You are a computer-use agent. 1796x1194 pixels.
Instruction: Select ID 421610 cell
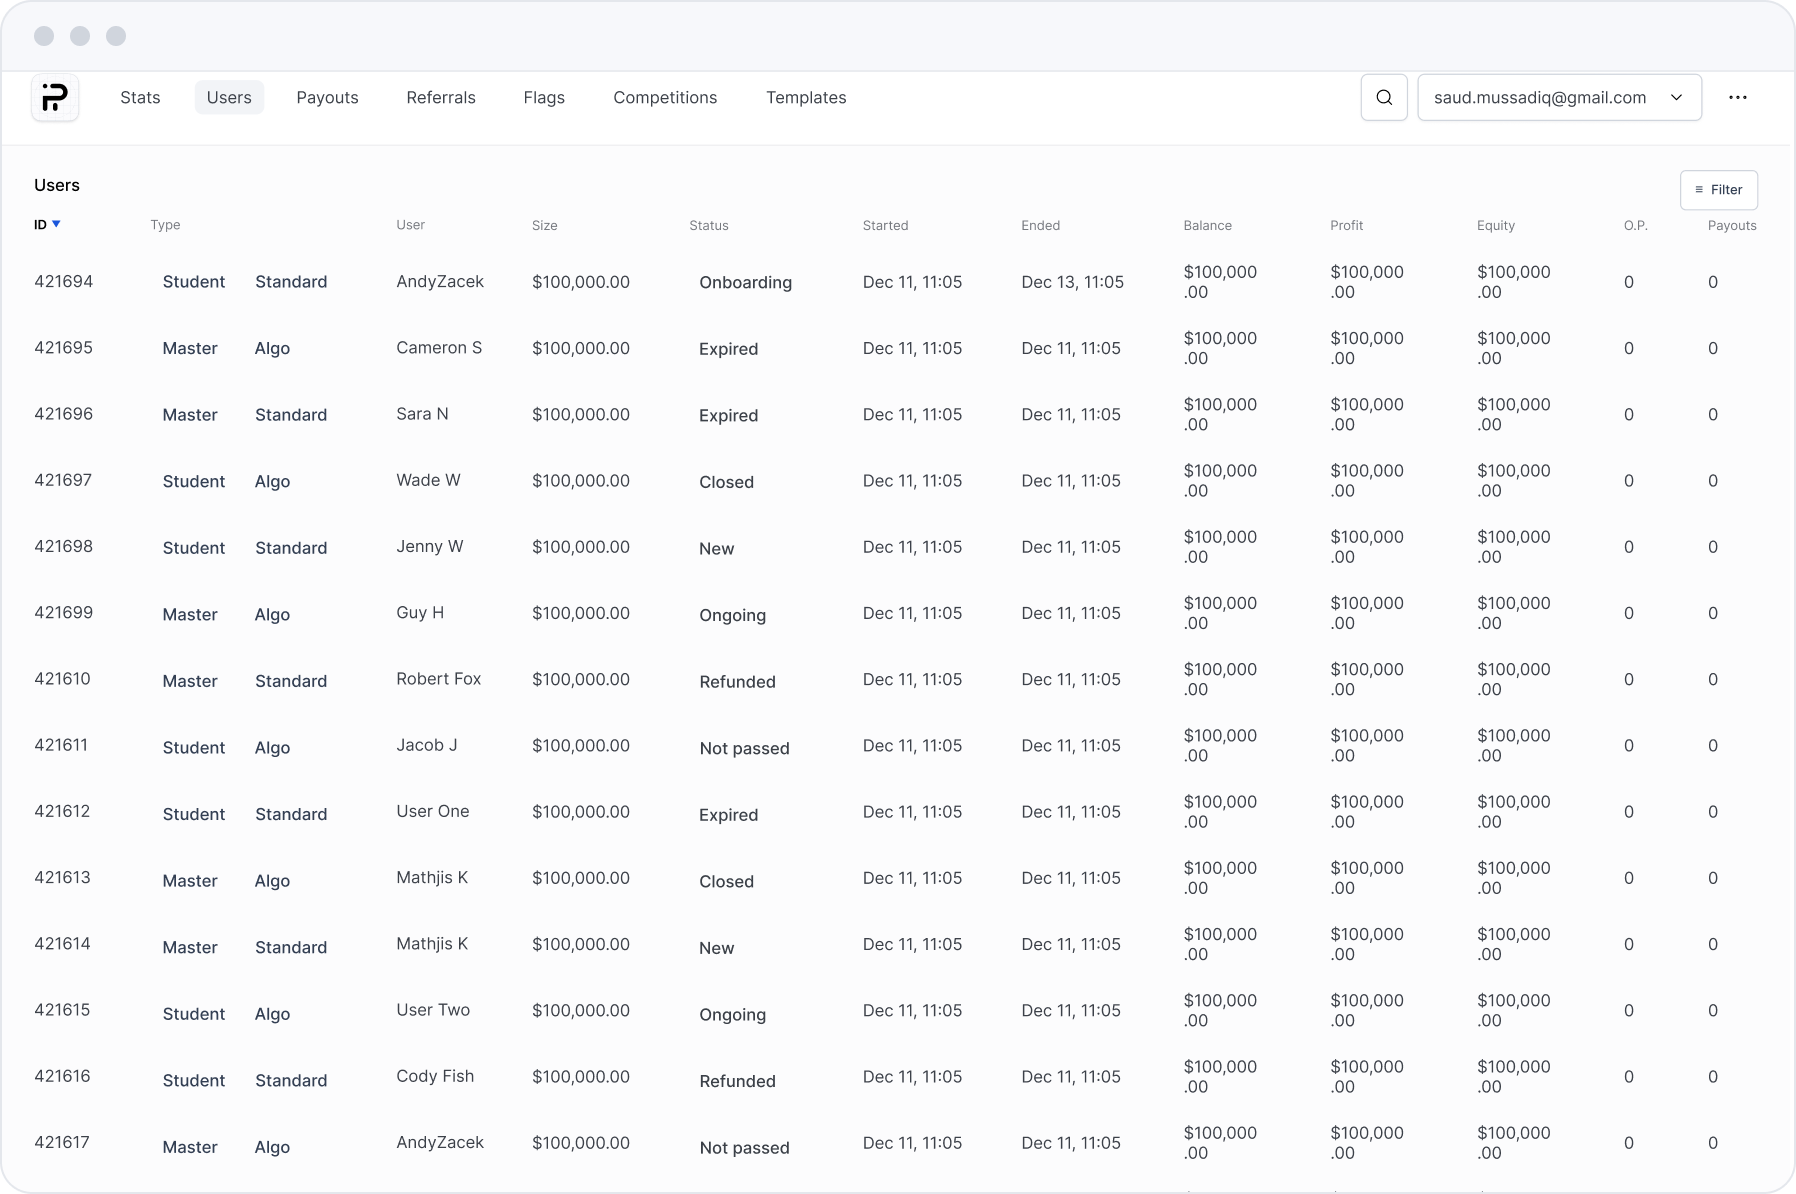(62, 678)
